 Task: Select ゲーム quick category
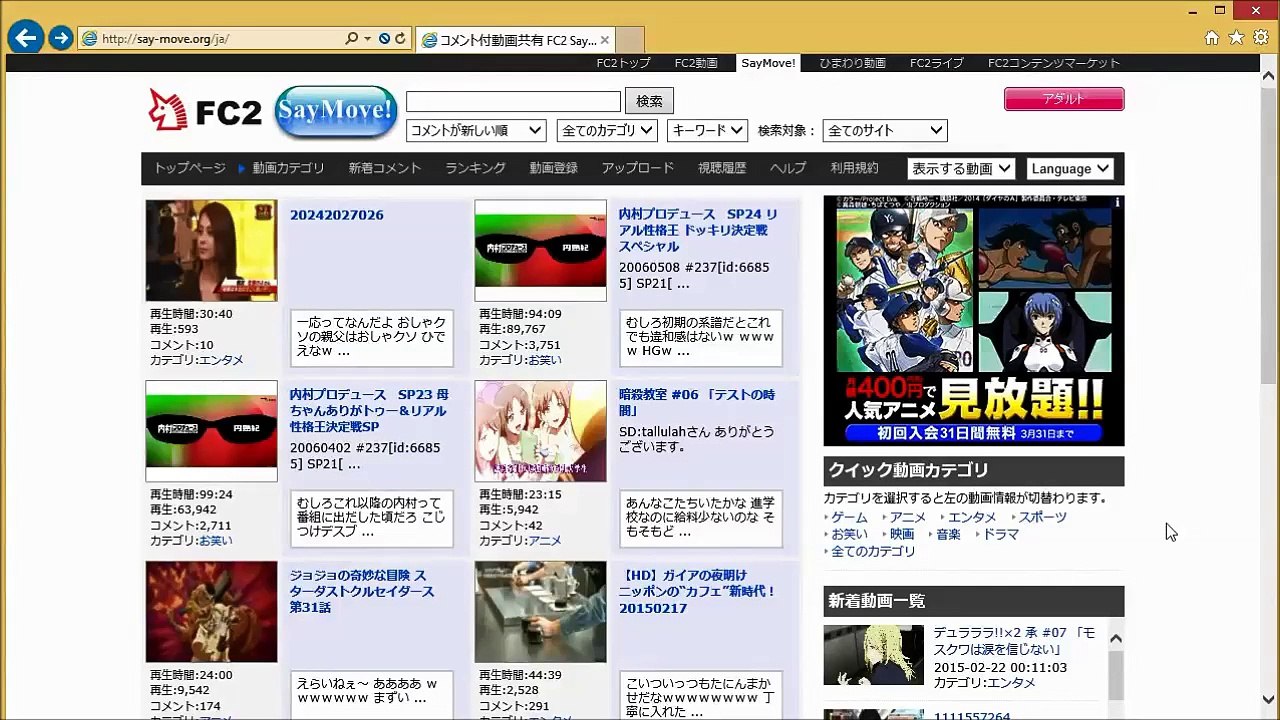849,517
